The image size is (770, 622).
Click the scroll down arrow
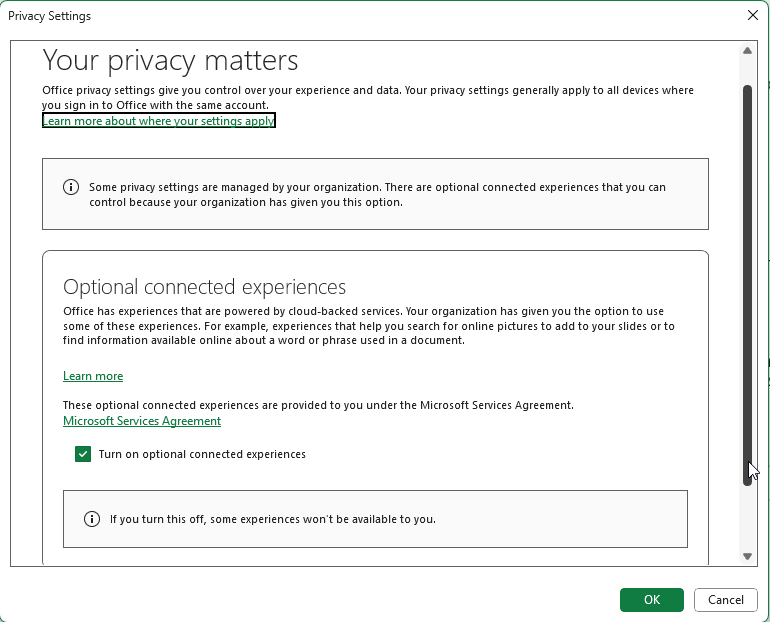(747, 556)
